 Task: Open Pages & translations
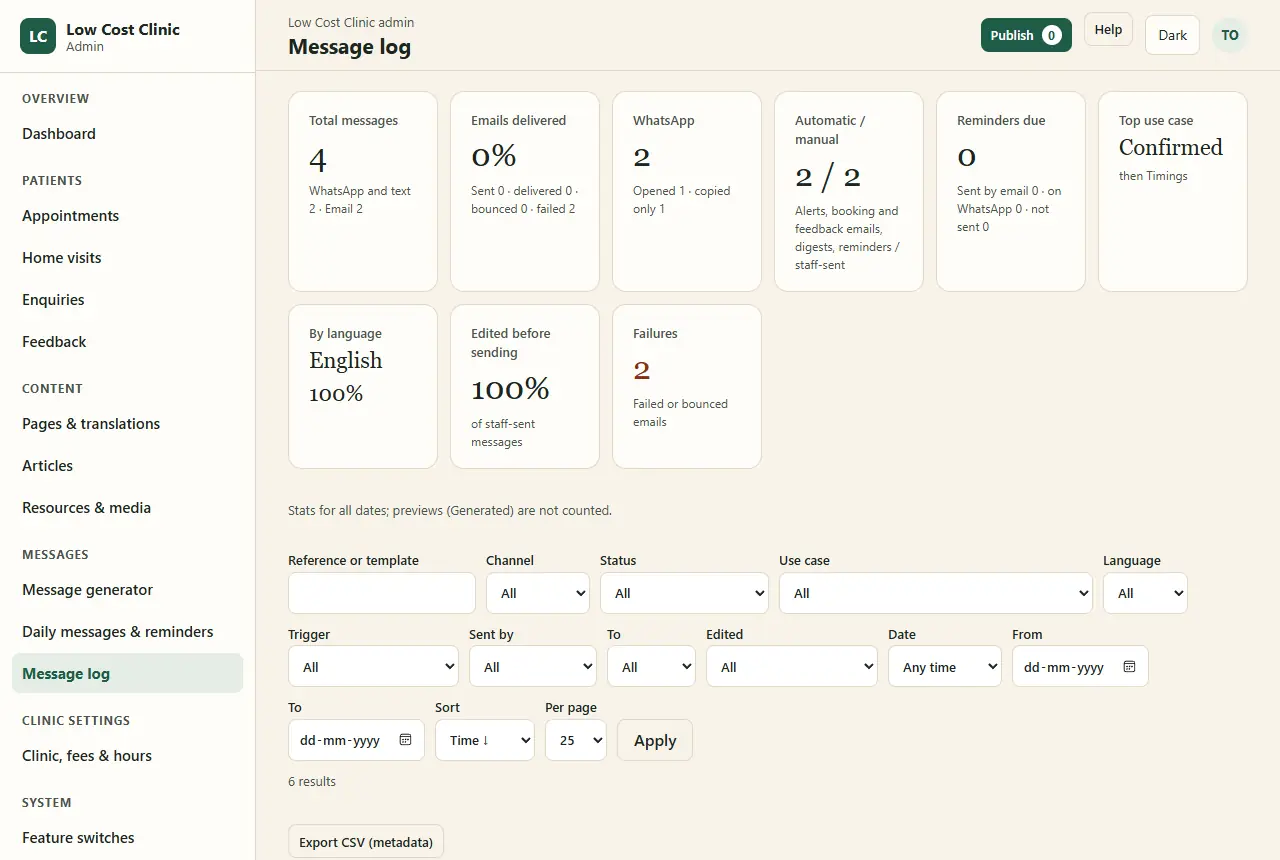click(x=127, y=424)
